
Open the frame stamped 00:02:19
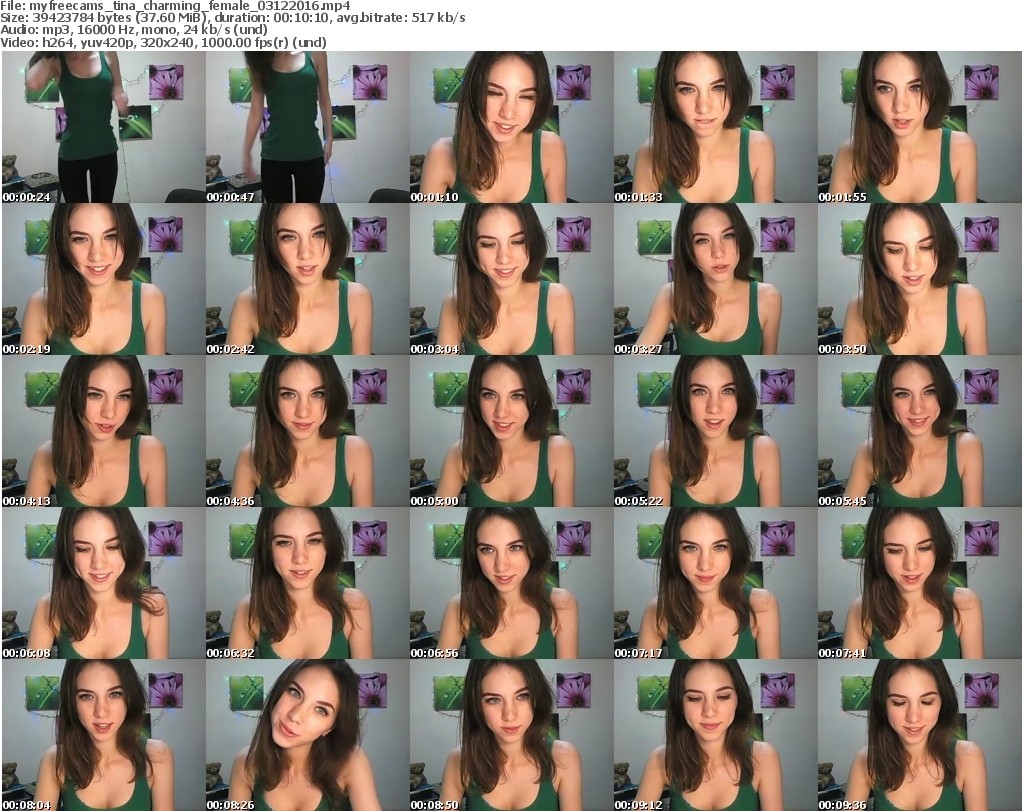coord(104,279)
